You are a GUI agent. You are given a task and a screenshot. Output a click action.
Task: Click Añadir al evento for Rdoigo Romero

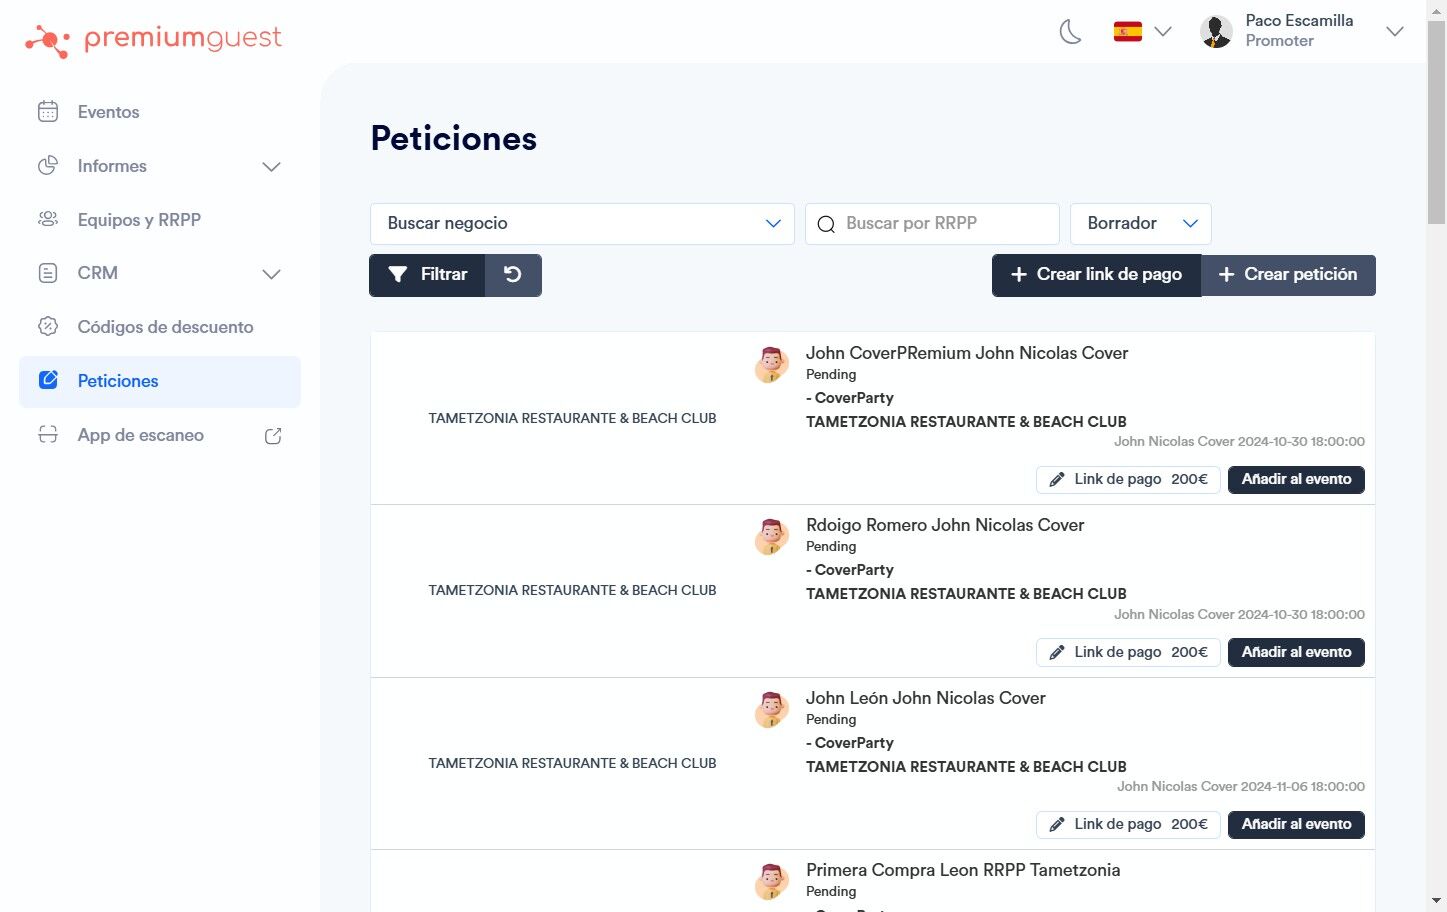(1296, 652)
